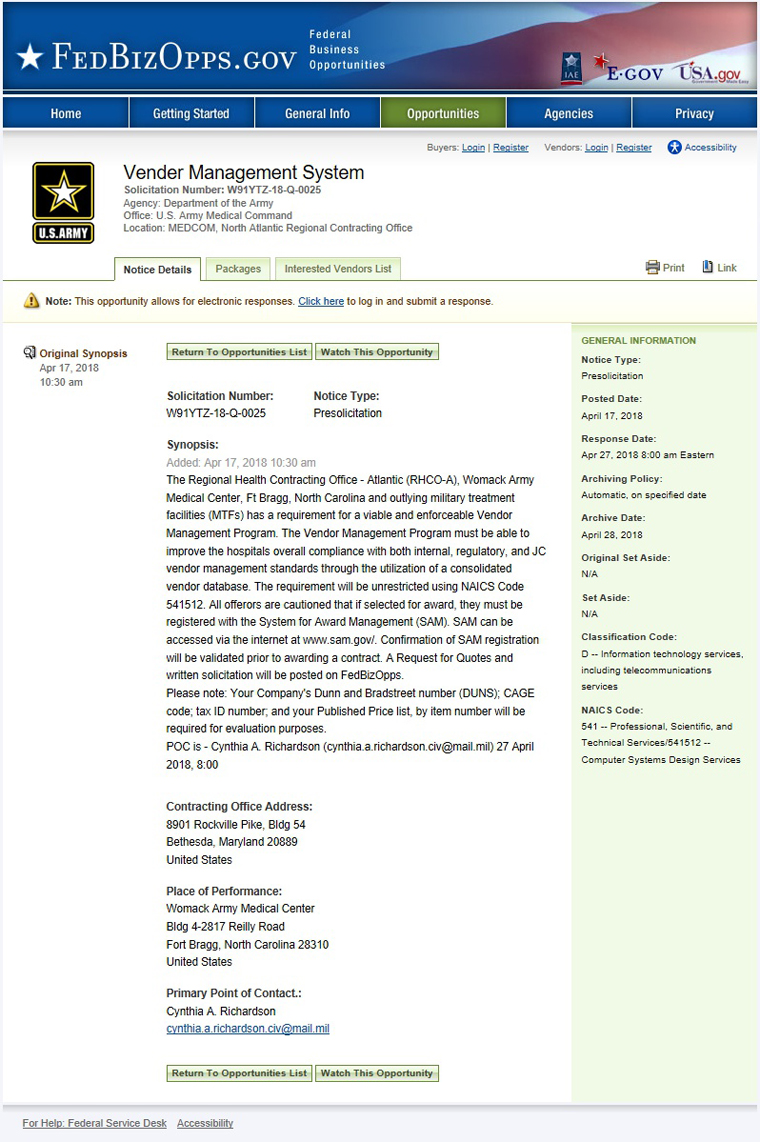
Task: Open the Agencies menu
Action: [569, 114]
